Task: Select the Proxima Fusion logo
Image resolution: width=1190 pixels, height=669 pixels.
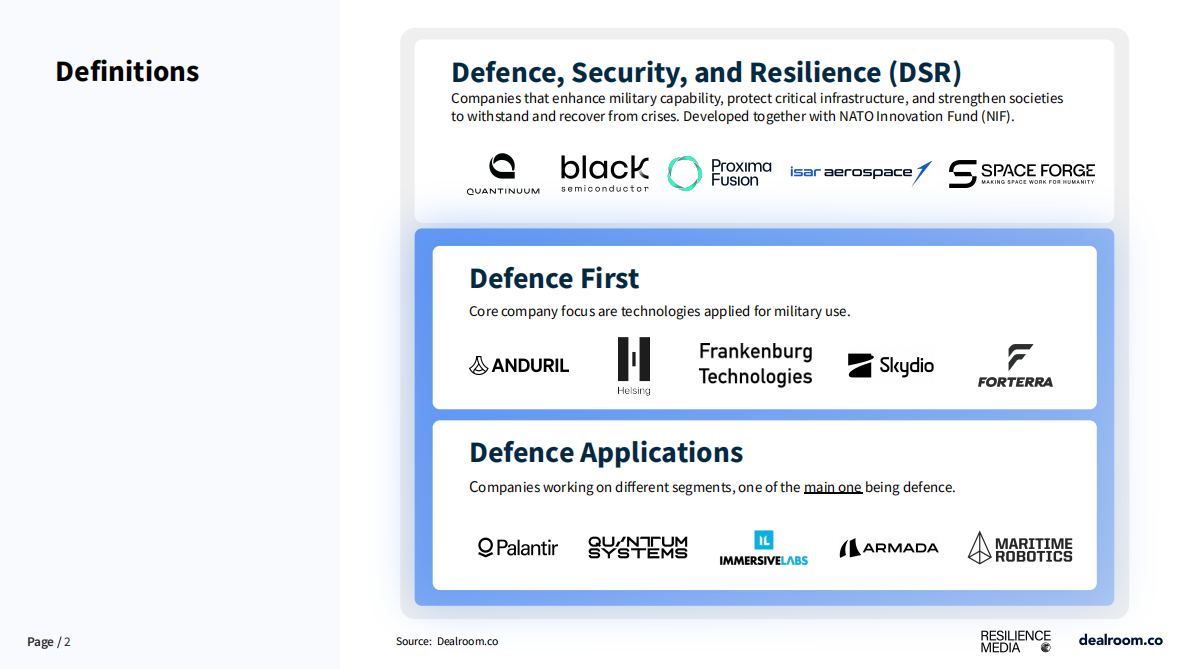Action: coord(719,173)
